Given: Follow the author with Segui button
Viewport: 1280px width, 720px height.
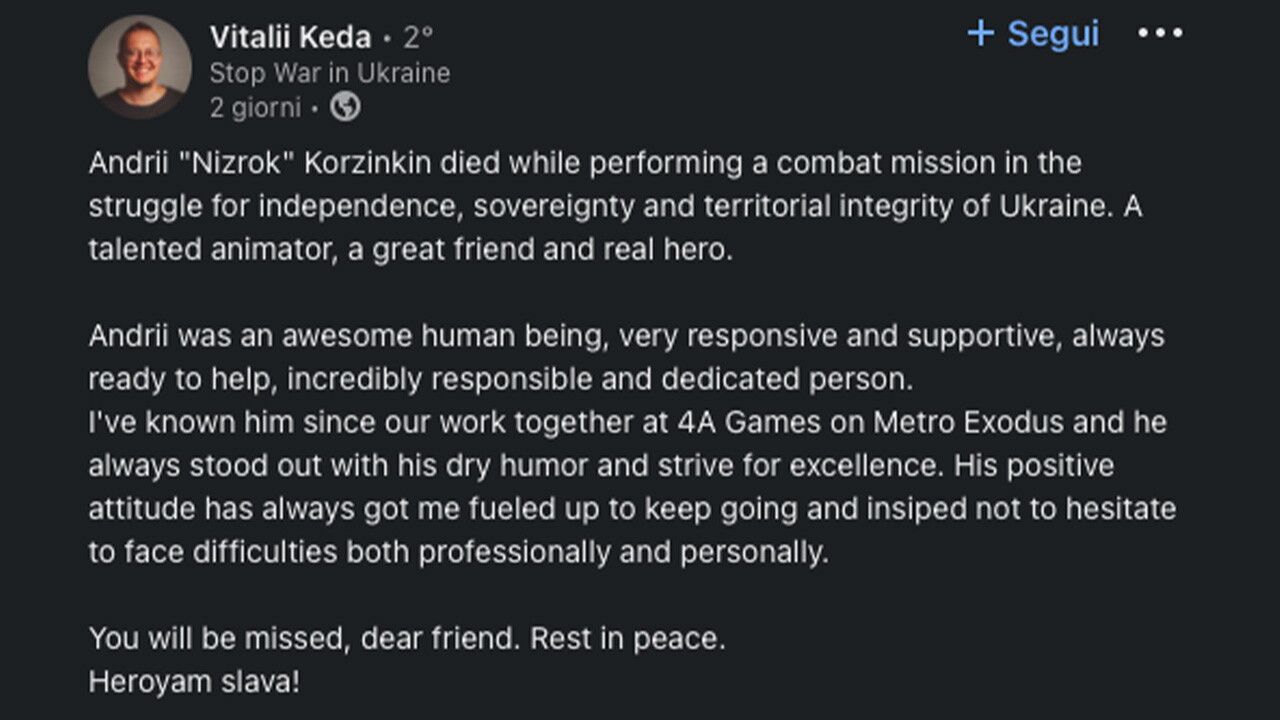Looking at the screenshot, I should (x=1034, y=33).
